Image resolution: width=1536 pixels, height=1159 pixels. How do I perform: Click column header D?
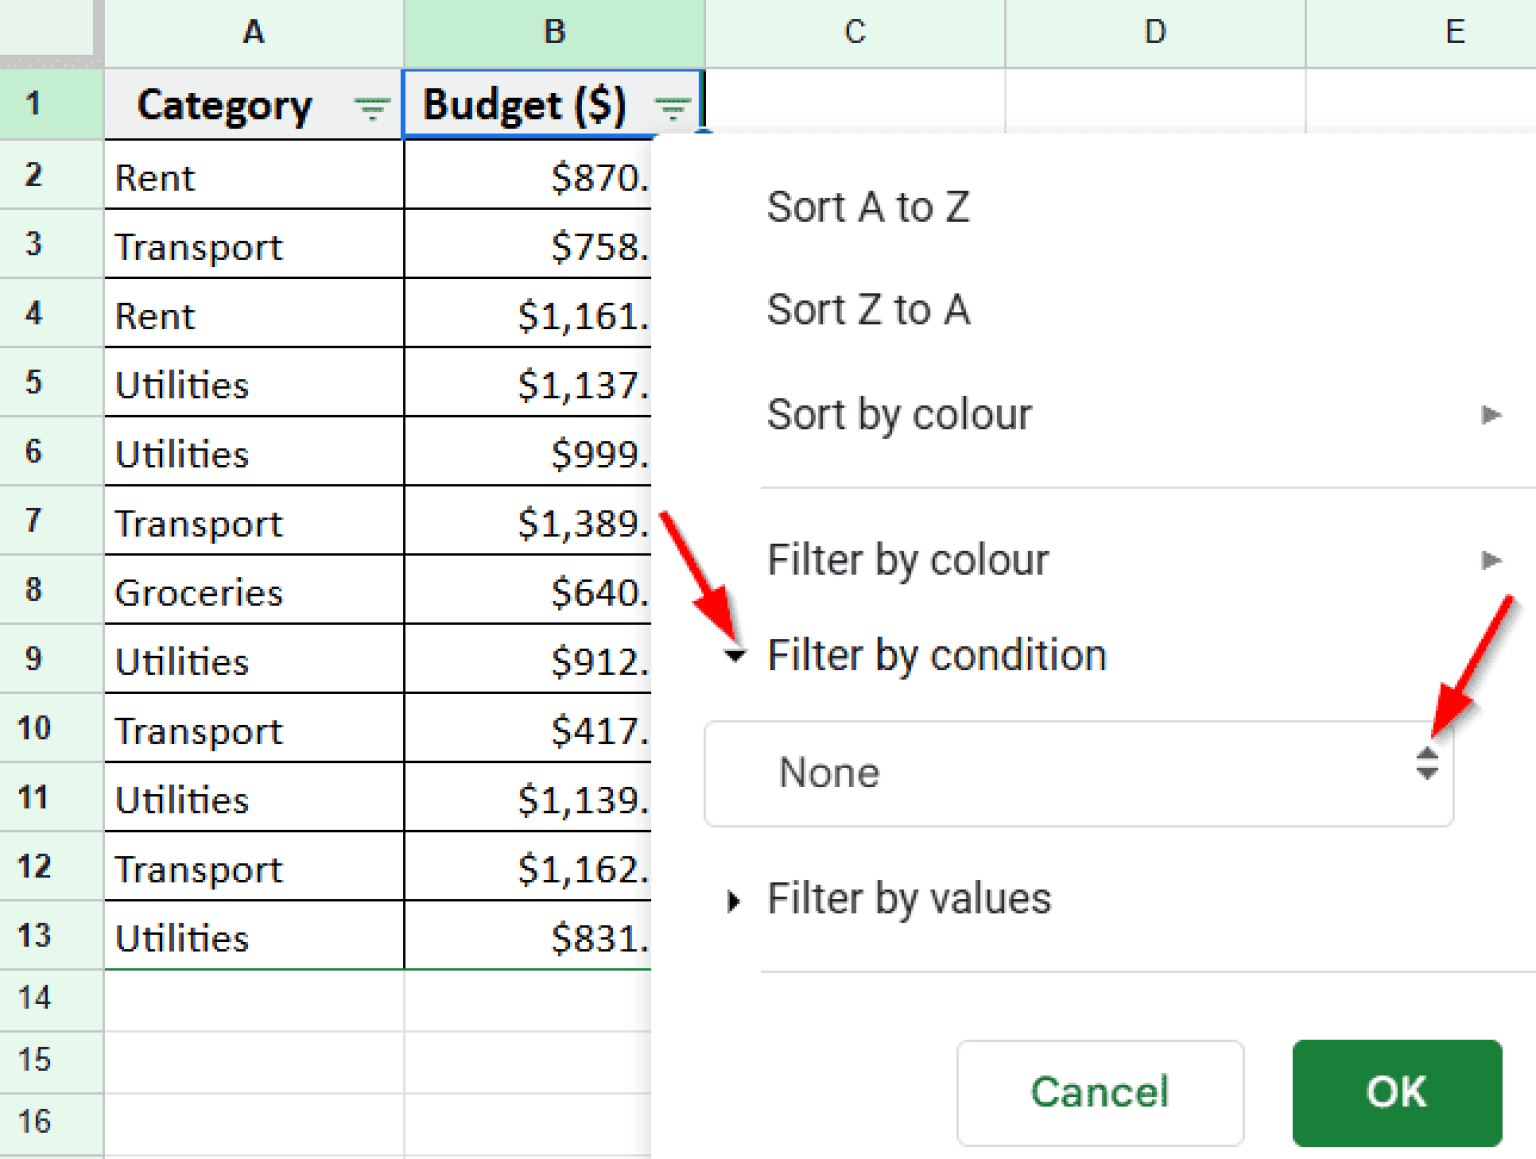pyautogui.click(x=1154, y=31)
